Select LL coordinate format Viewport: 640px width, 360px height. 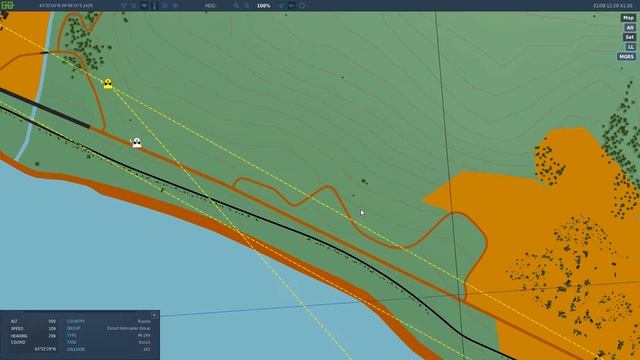(x=631, y=47)
